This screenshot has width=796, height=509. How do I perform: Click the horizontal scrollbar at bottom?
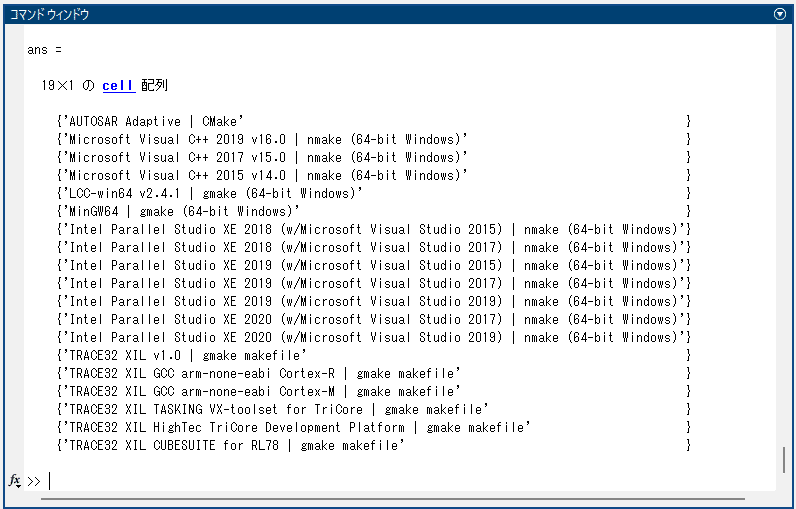tap(392, 499)
